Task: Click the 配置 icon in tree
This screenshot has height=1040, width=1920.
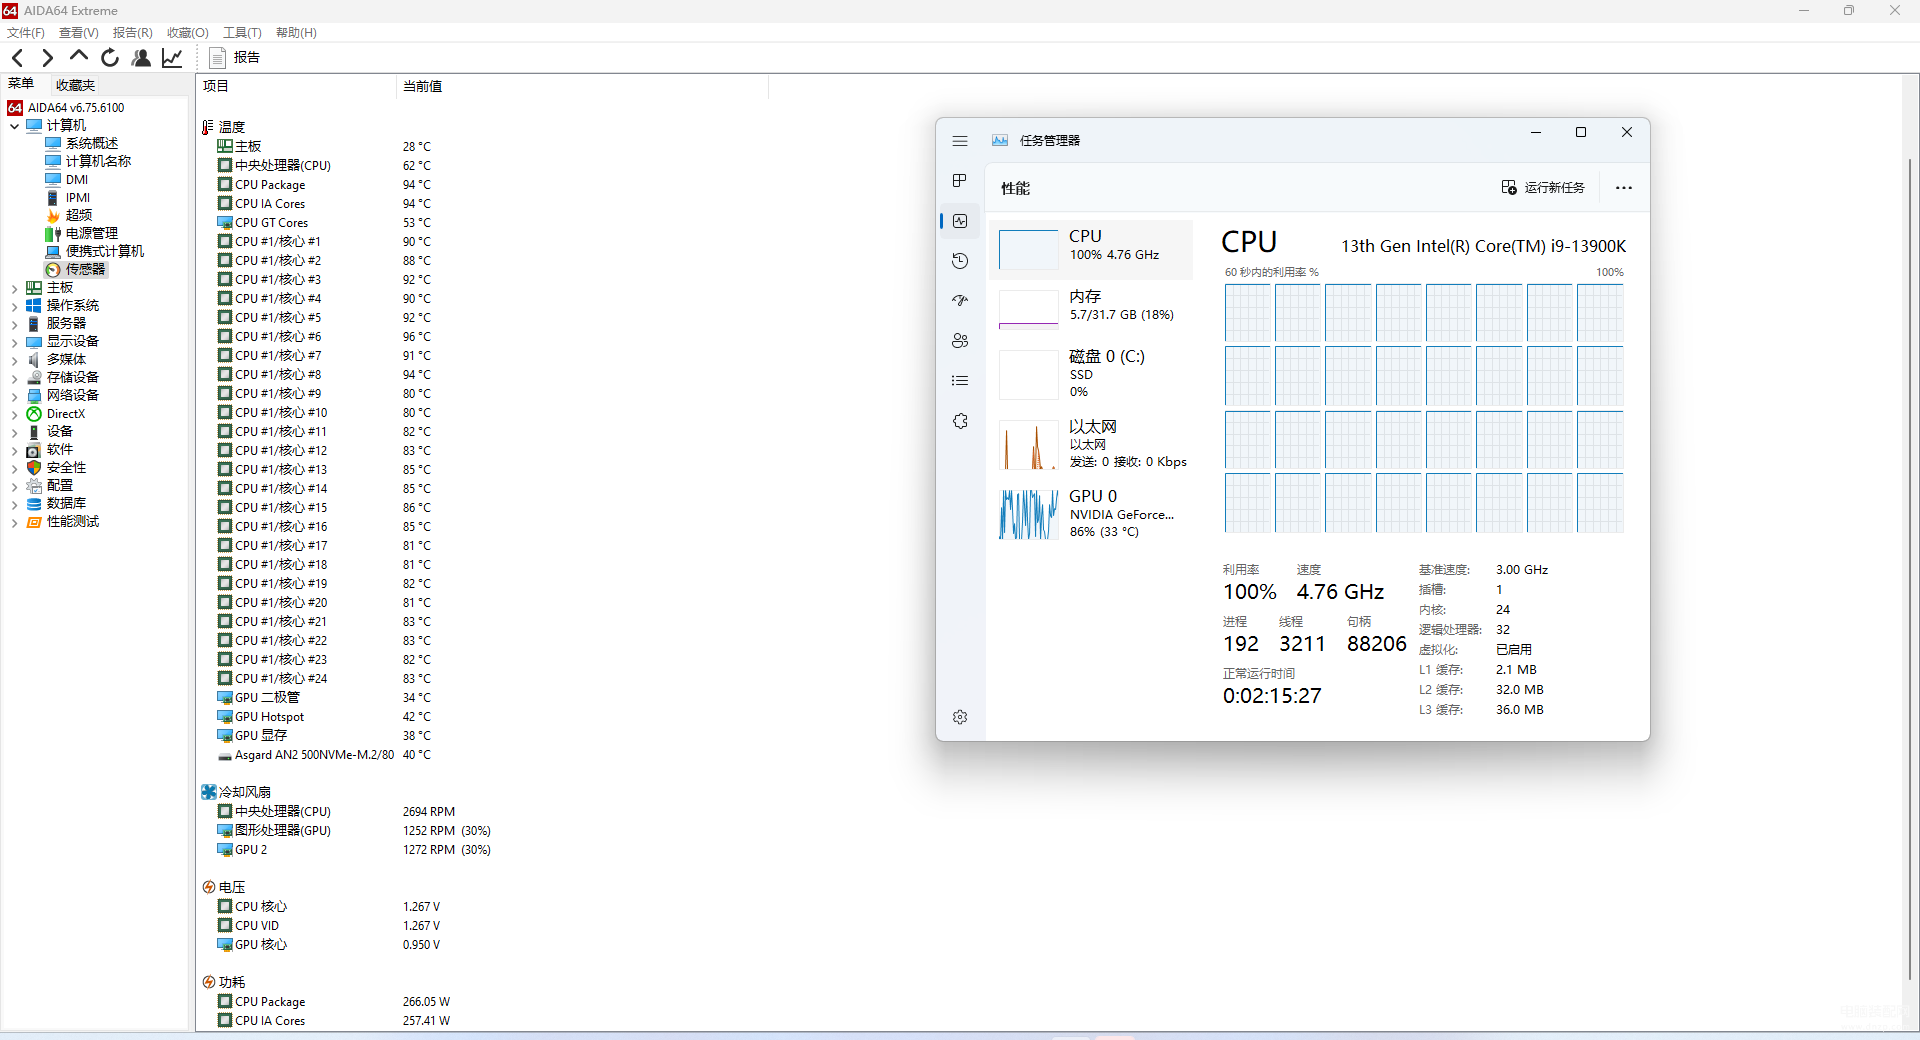Action: point(34,486)
